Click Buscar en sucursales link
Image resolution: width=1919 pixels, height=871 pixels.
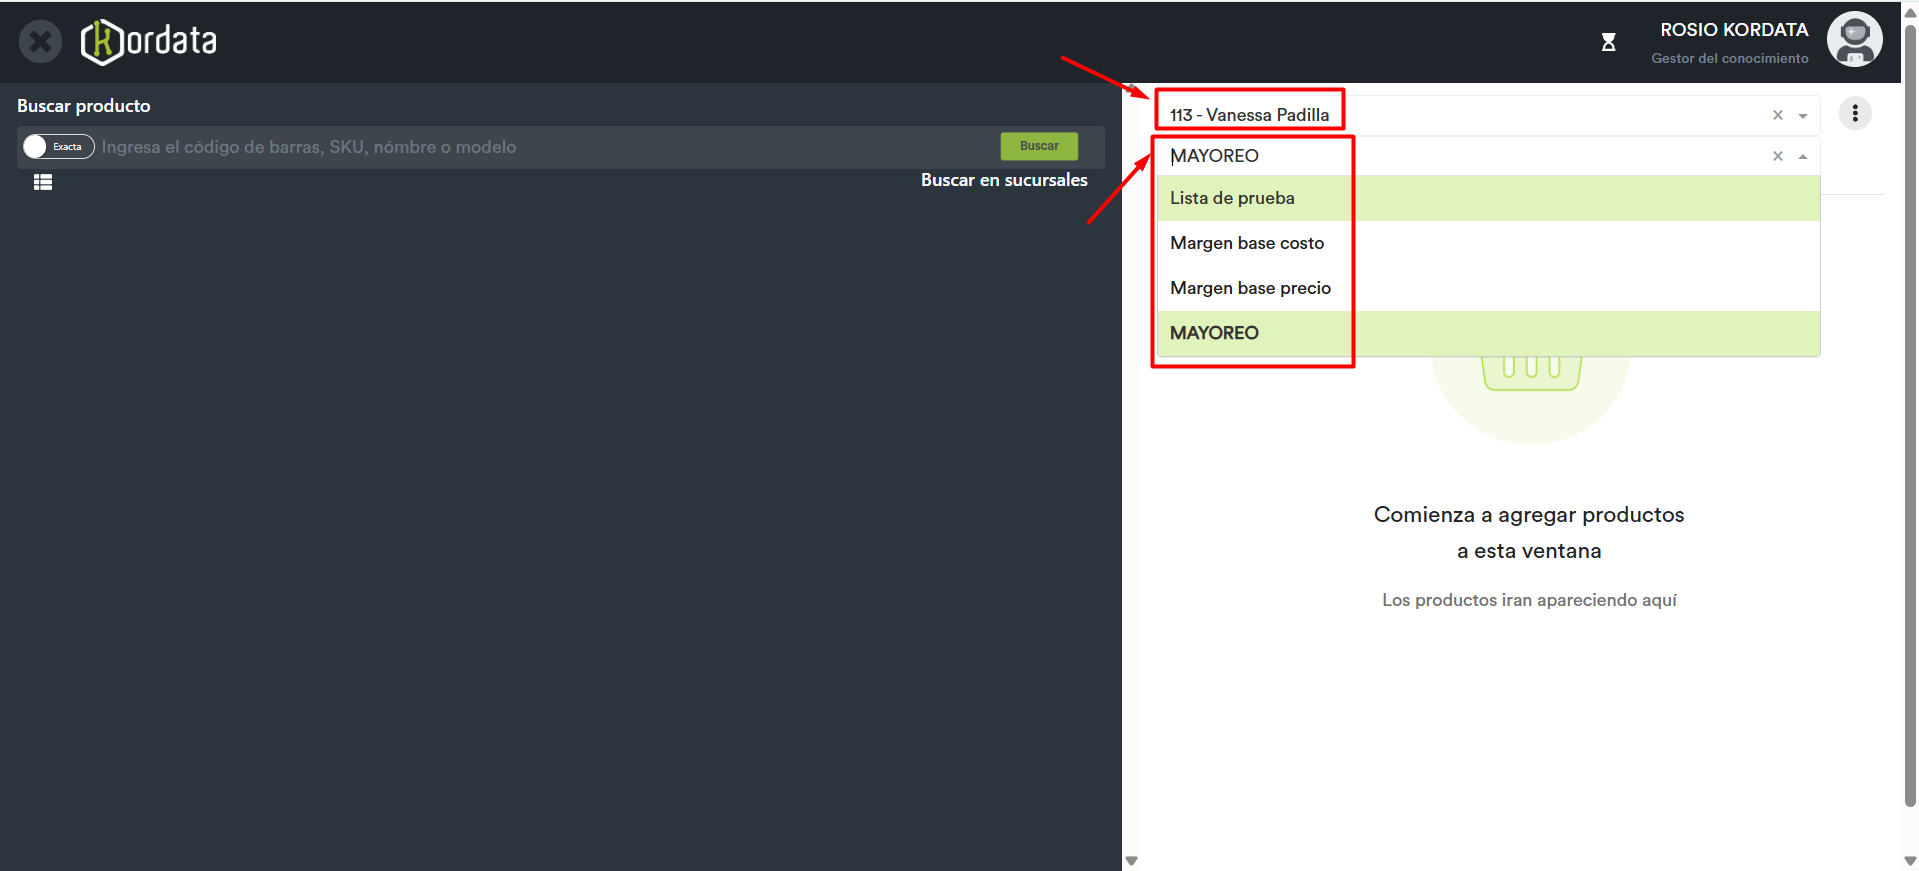tap(1003, 180)
